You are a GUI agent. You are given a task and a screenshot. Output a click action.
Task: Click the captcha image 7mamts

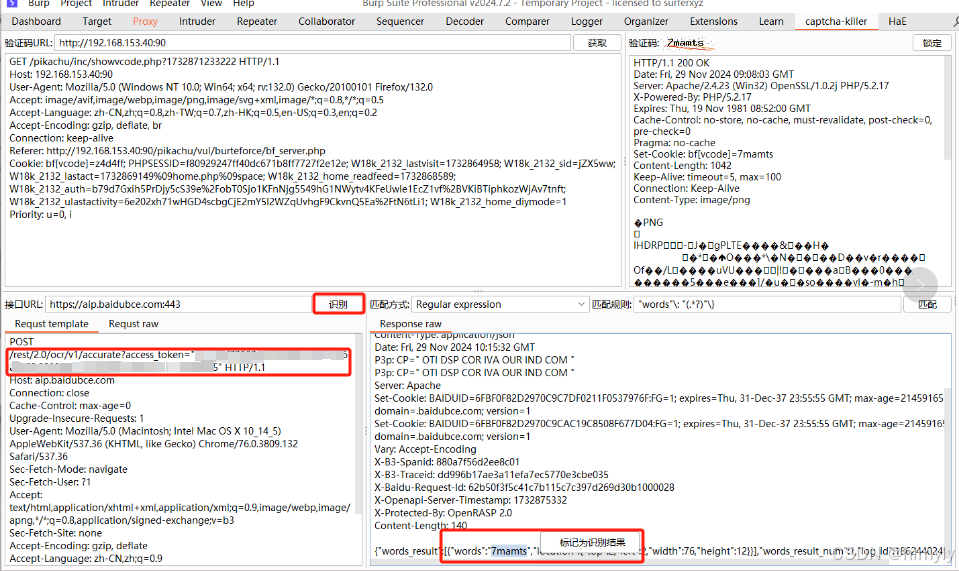point(687,43)
